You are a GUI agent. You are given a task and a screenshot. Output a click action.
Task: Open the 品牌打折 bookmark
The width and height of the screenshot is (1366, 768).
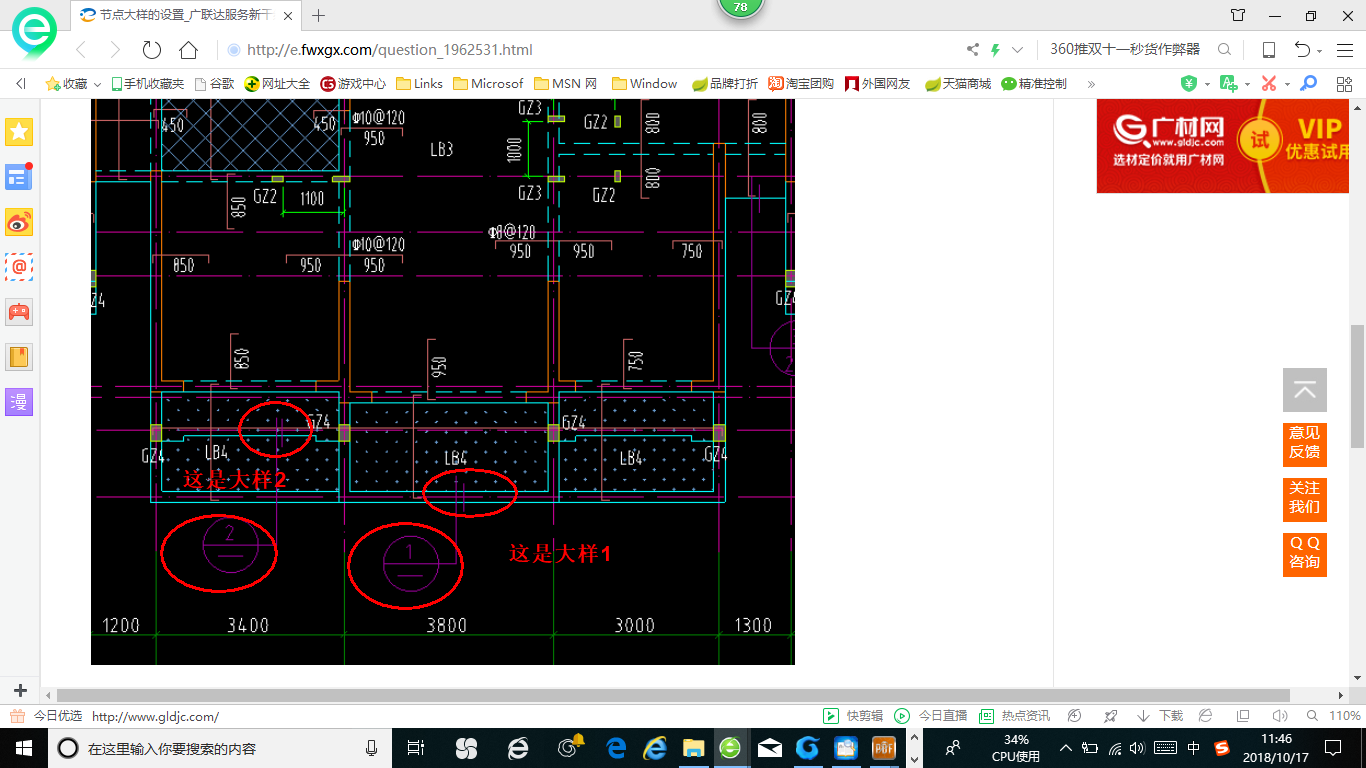point(725,84)
